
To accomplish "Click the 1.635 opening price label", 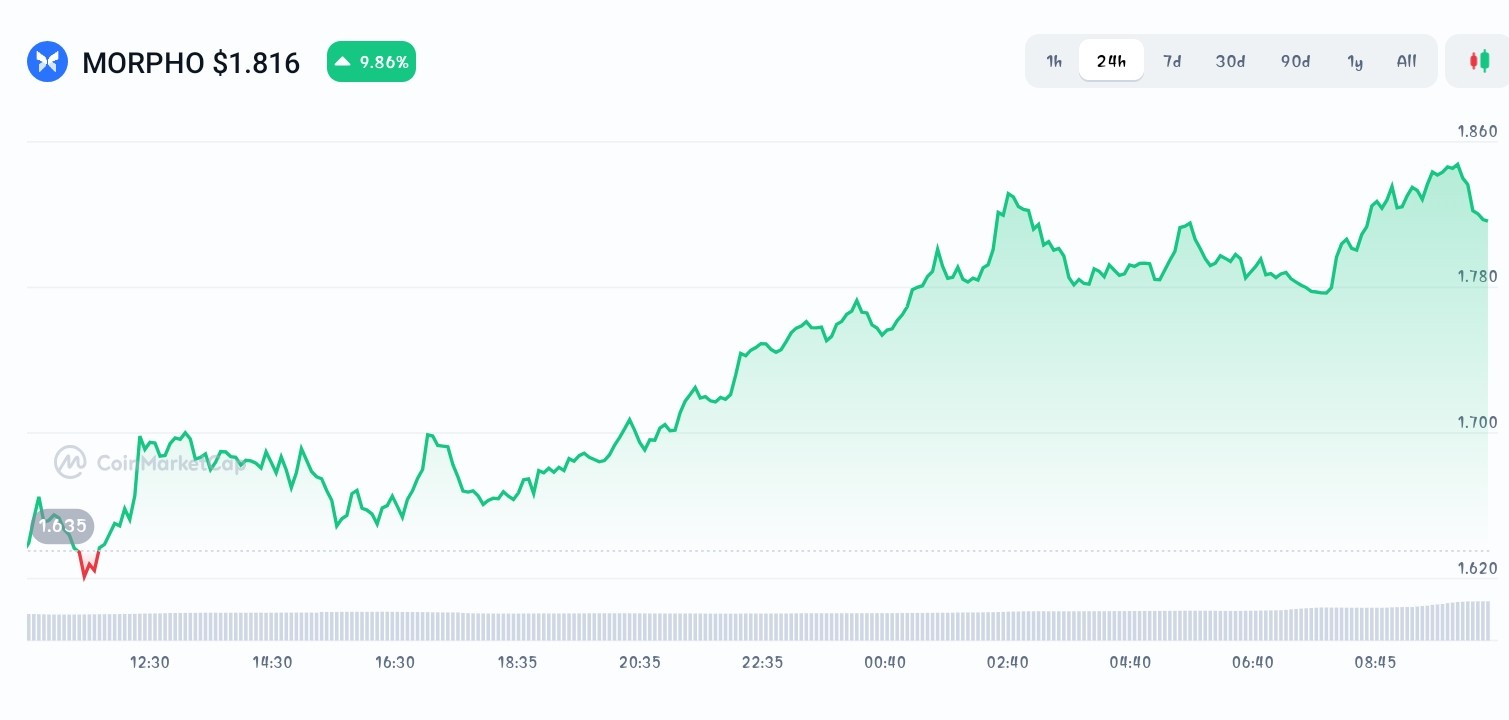I will tap(62, 526).
